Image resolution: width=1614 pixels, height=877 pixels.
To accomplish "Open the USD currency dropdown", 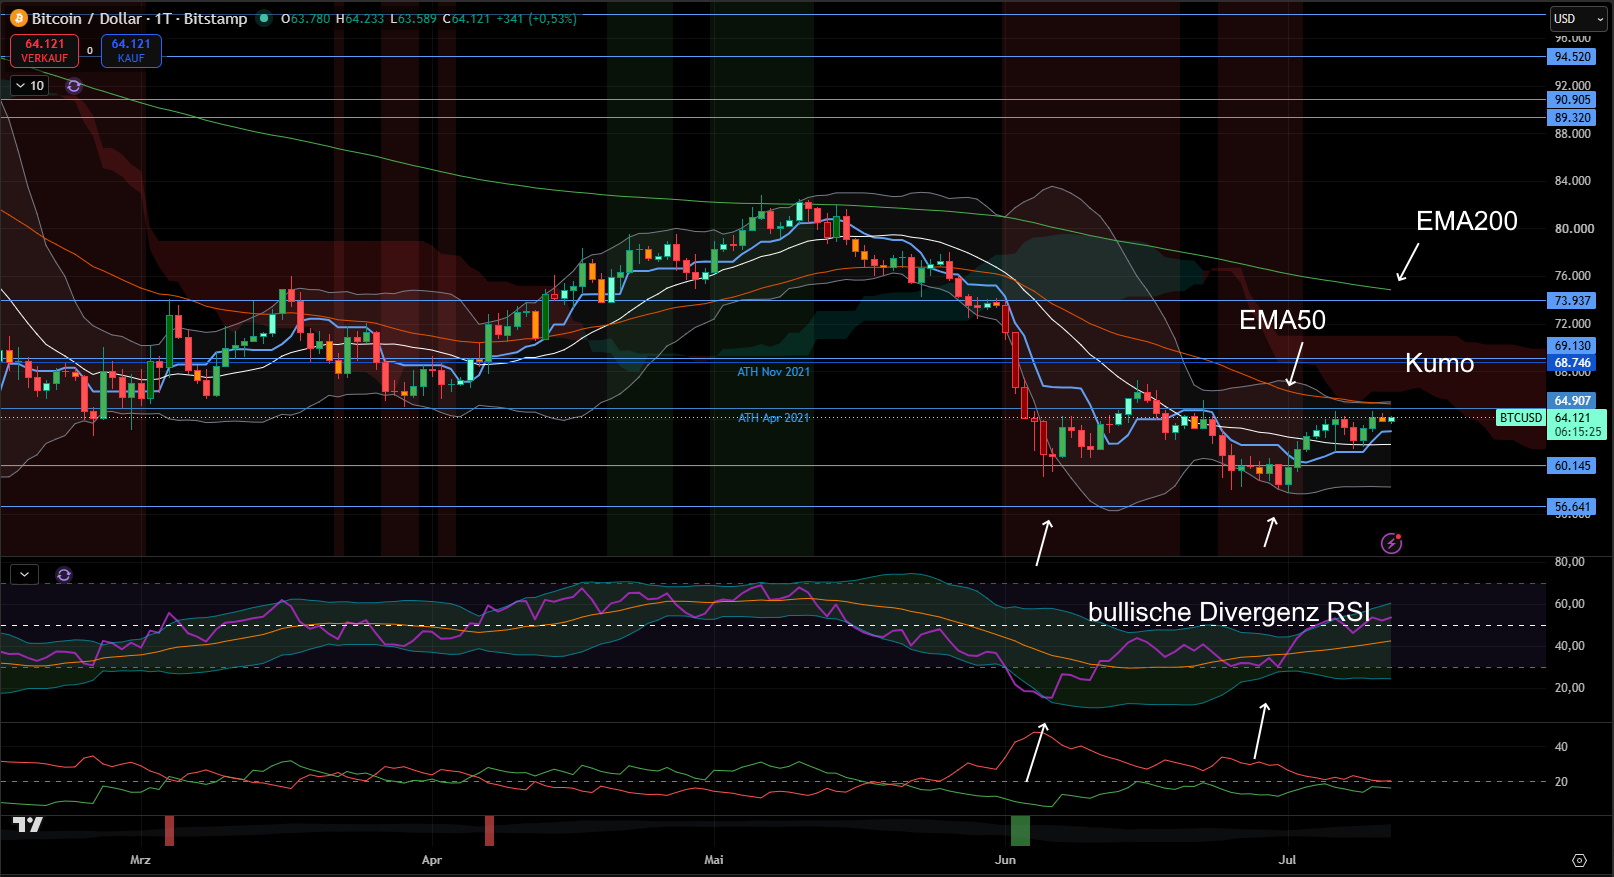I will tap(1577, 19).
